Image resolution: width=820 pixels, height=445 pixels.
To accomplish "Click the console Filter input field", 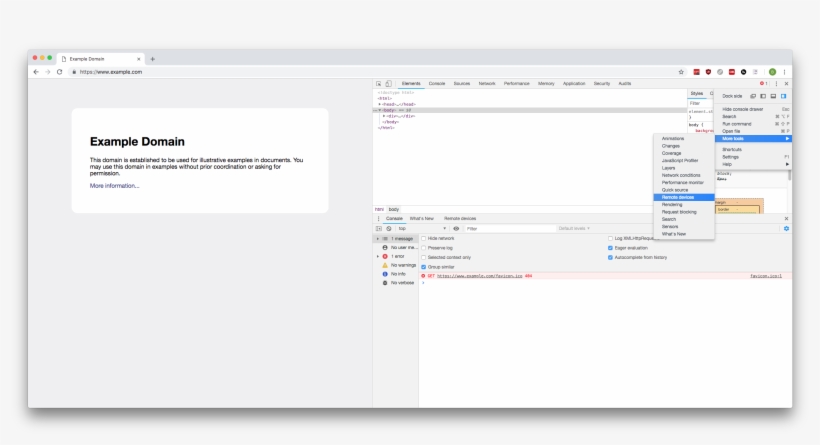I will (x=508, y=229).
